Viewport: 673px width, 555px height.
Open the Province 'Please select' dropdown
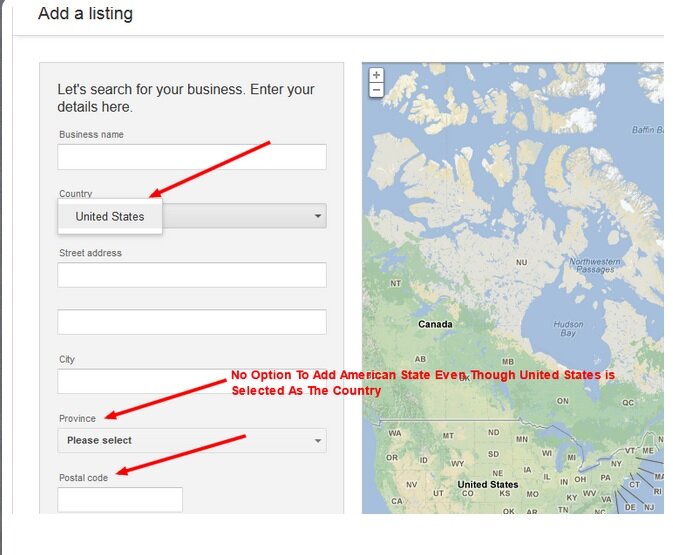click(x=192, y=440)
